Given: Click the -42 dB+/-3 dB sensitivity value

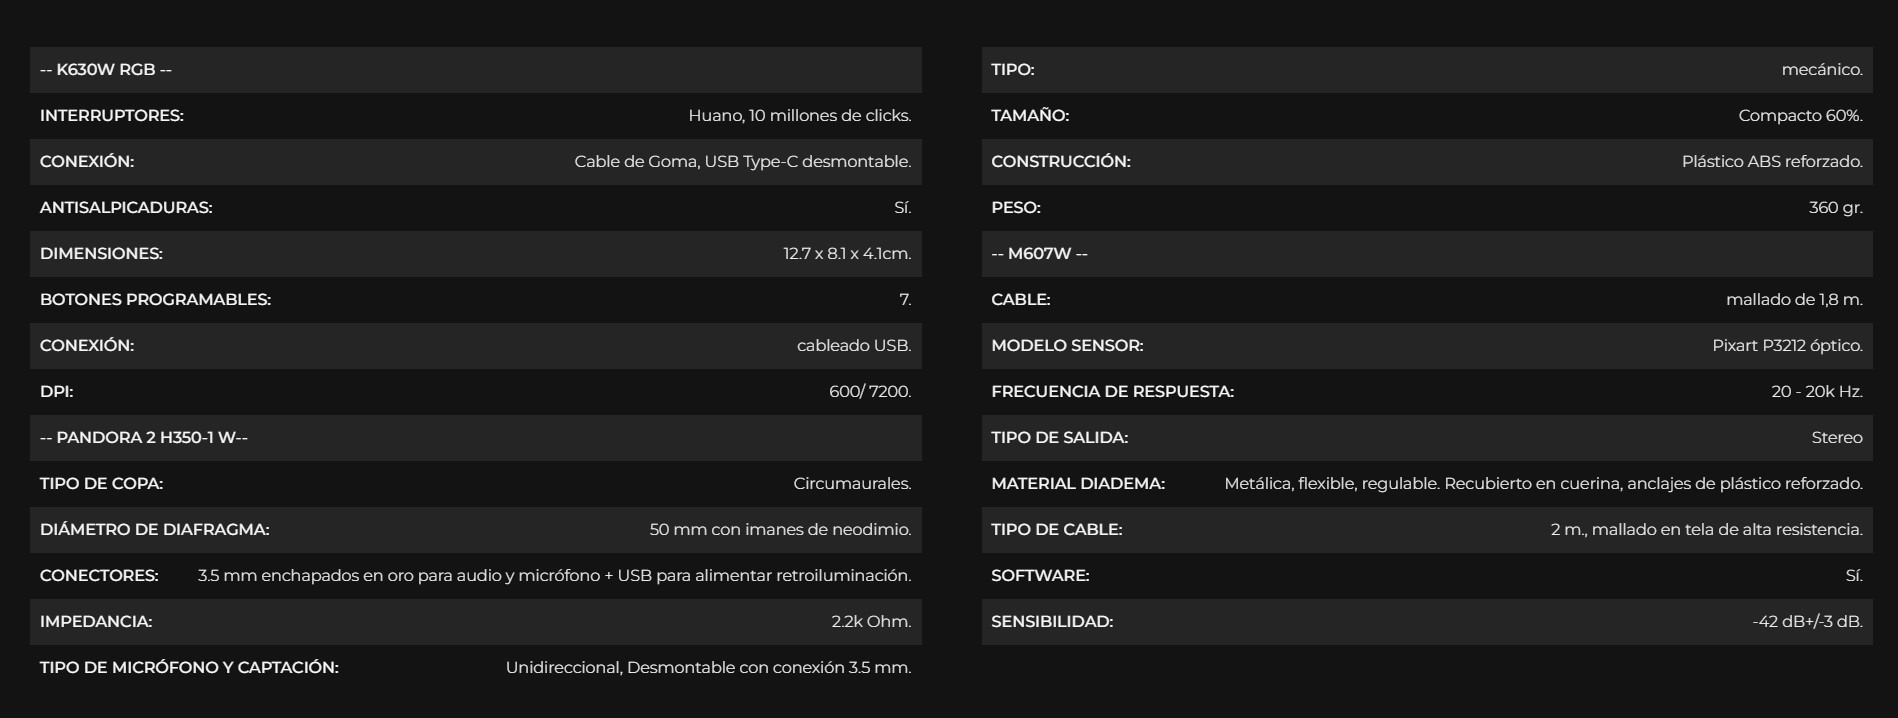Looking at the screenshot, I should pos(1807,622).
